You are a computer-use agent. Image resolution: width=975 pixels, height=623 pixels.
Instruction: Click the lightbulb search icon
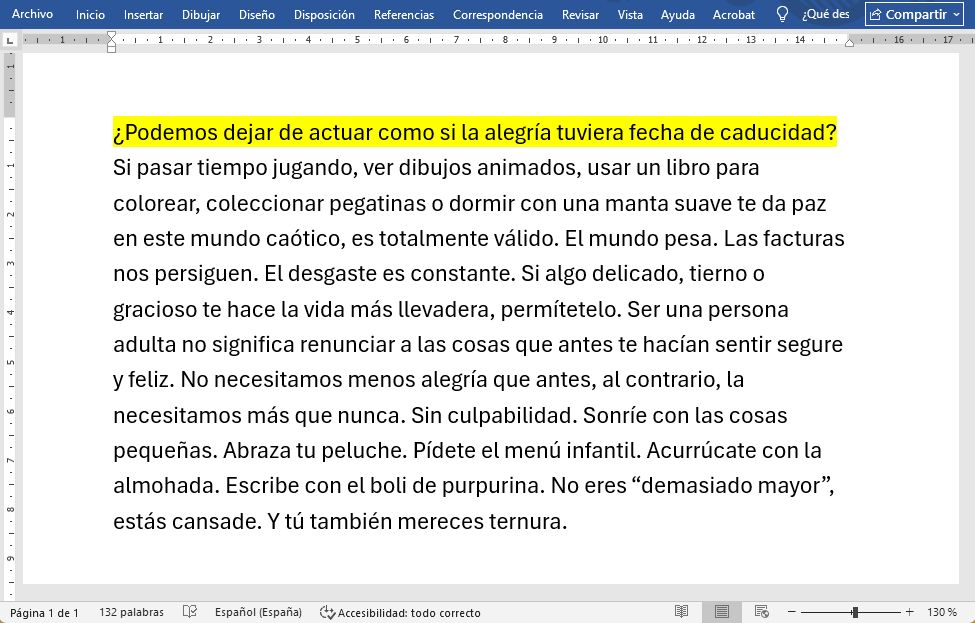click(x=781, y=14)
